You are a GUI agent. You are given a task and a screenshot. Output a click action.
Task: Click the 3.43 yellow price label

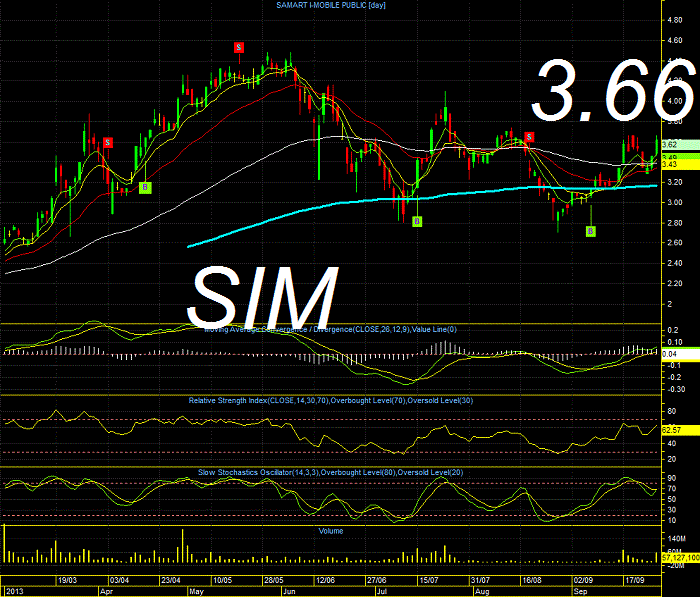click(x=680, y=164)
